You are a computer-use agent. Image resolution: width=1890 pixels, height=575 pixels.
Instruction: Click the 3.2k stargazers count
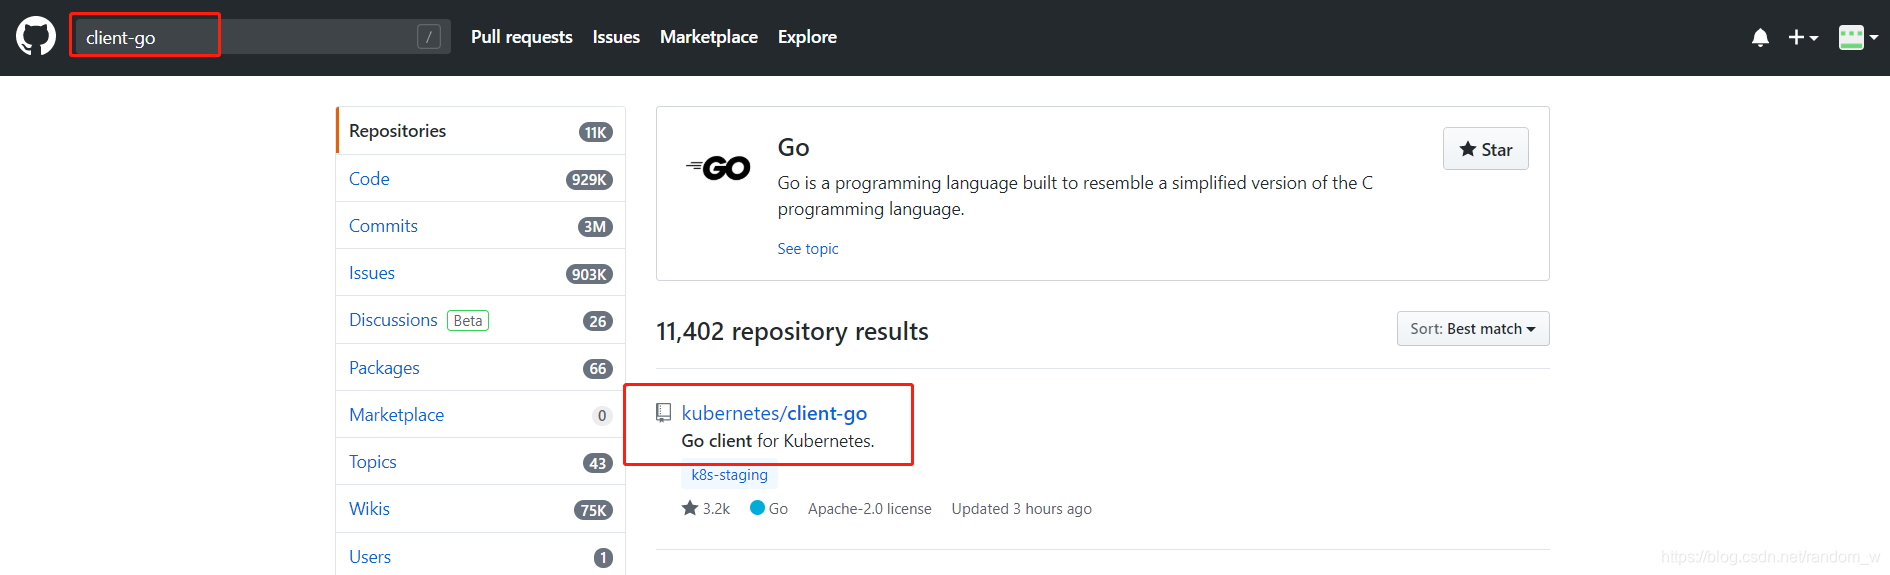tap(706, 509)
